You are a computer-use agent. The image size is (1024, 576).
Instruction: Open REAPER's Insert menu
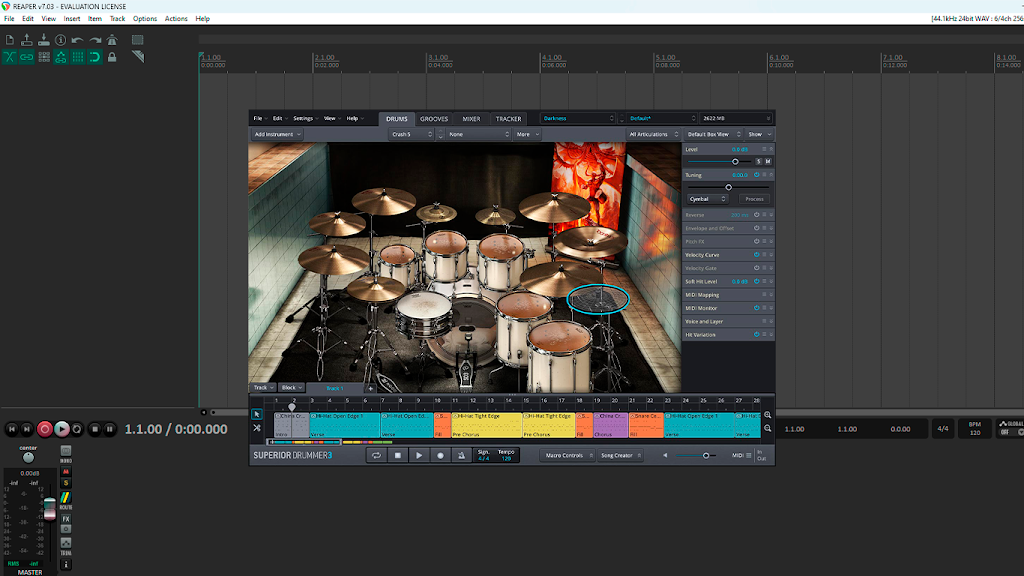click(x=72, y=19)
